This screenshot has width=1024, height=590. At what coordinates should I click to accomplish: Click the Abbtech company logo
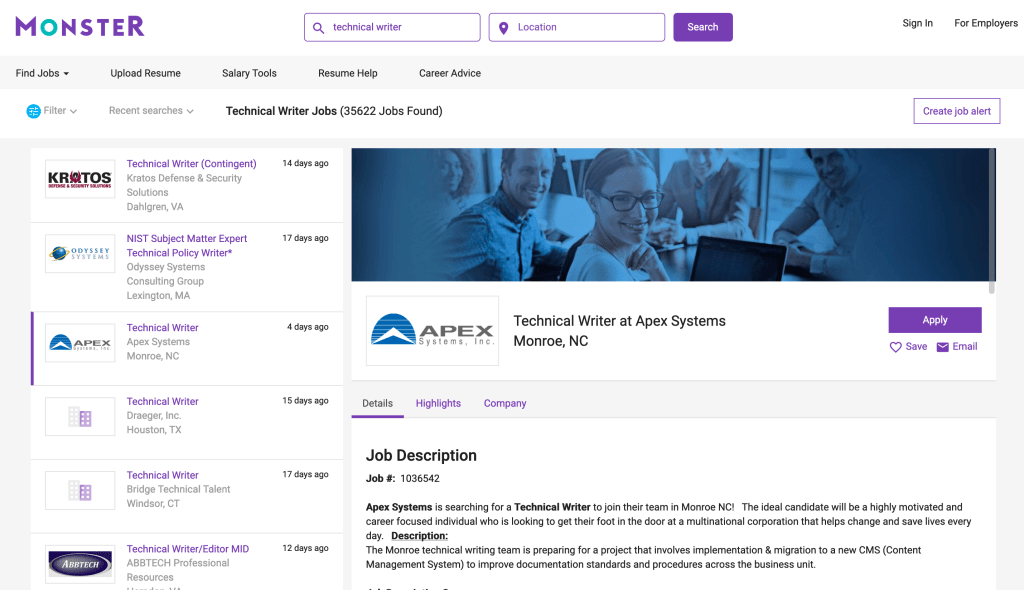80,564
